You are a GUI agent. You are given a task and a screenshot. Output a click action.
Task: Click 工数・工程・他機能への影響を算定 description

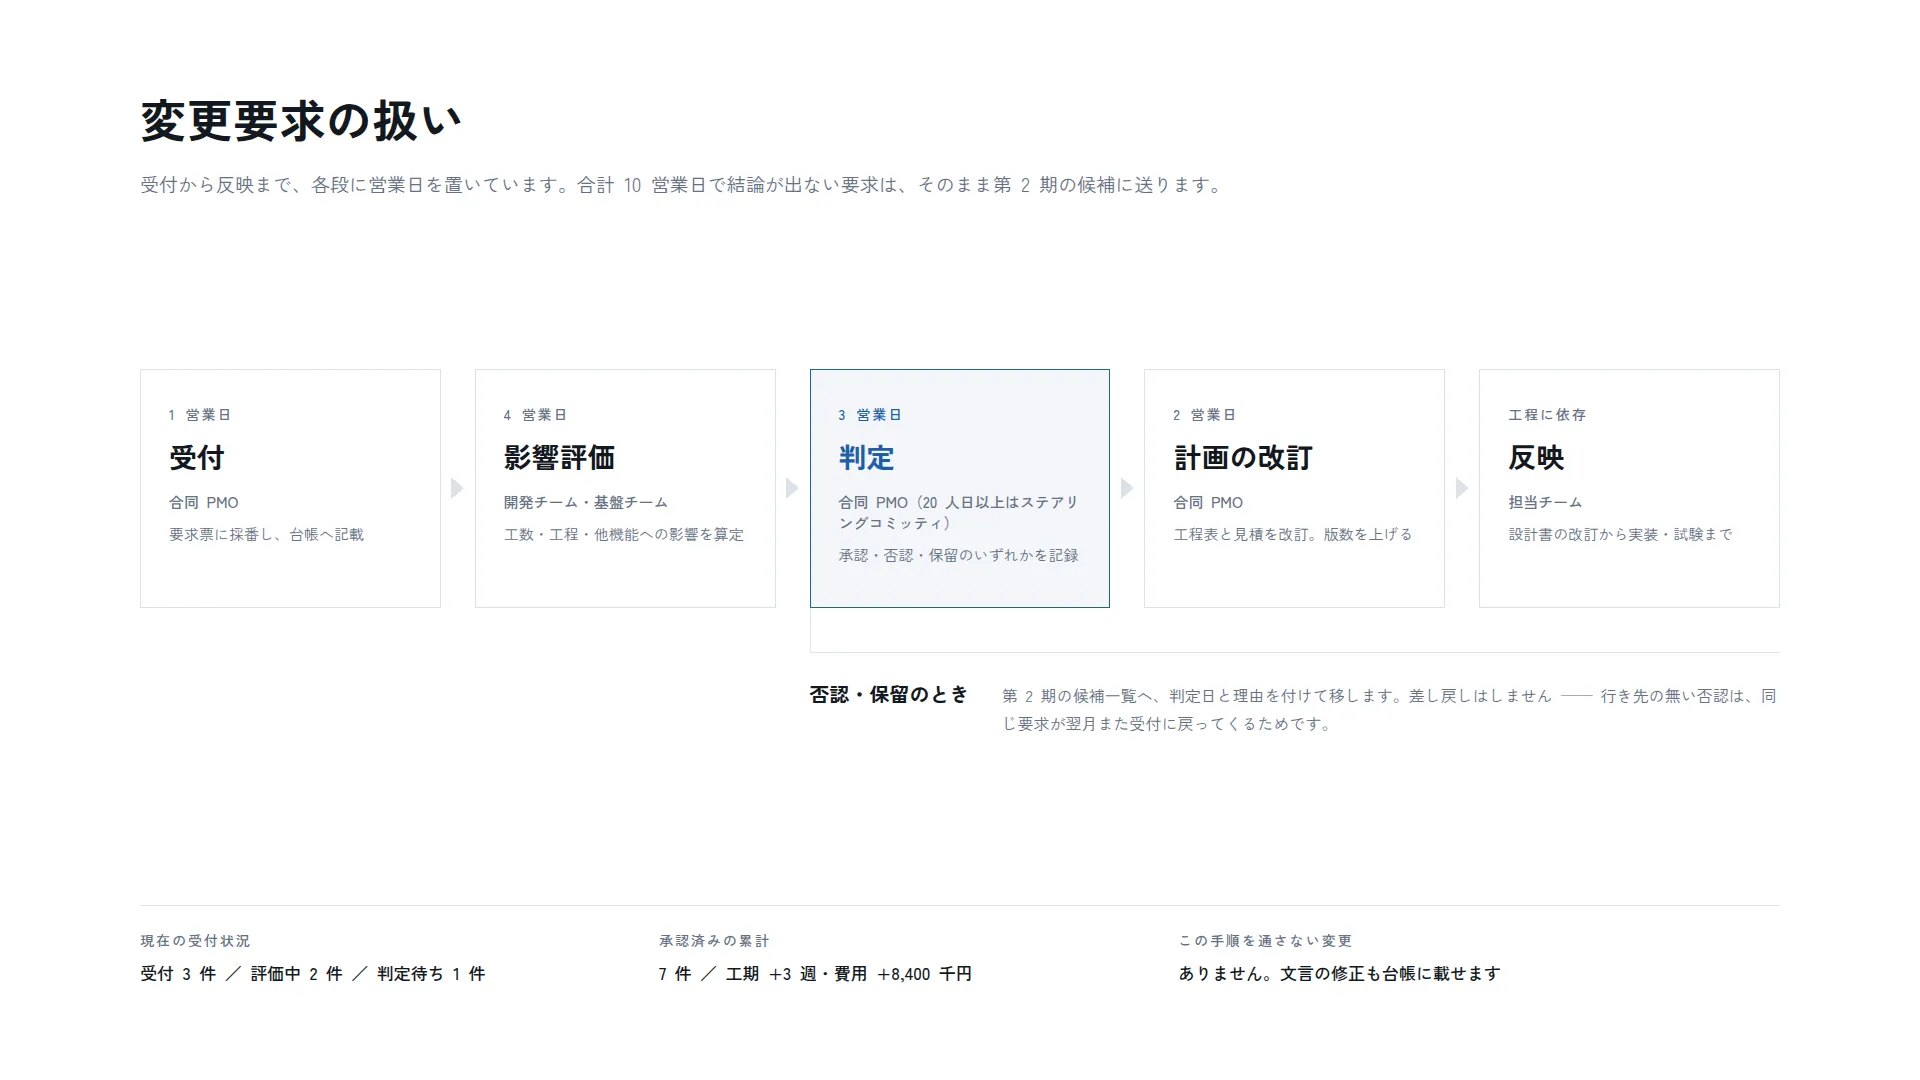[624, 535]
